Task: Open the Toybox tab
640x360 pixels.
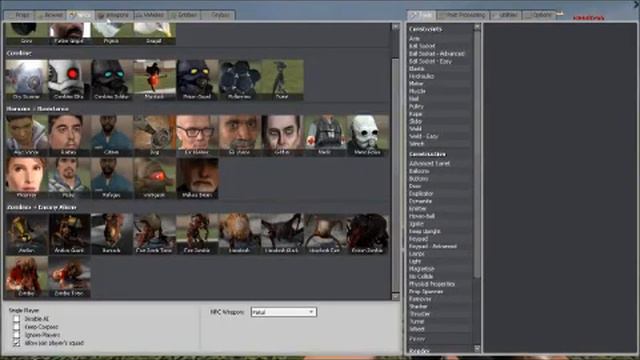Action: point(218,15)
